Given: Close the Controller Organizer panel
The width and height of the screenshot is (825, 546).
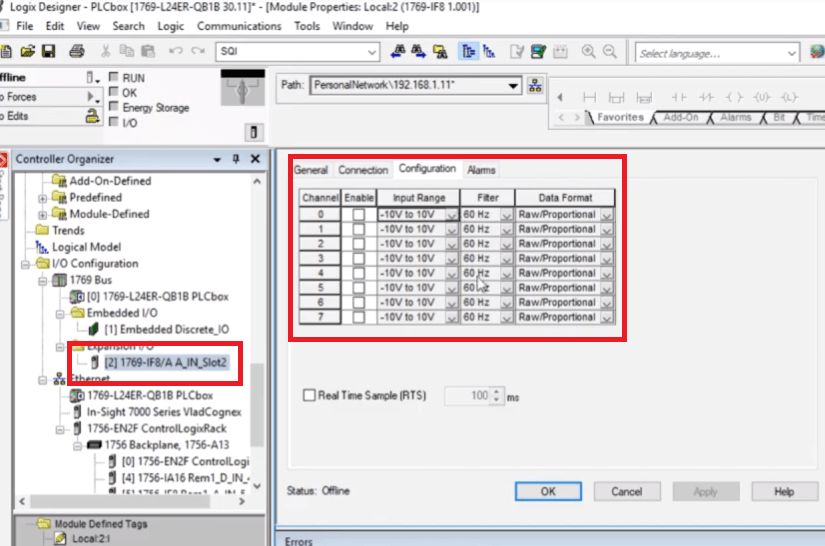Looking at the screenshot, I should 255,159.
